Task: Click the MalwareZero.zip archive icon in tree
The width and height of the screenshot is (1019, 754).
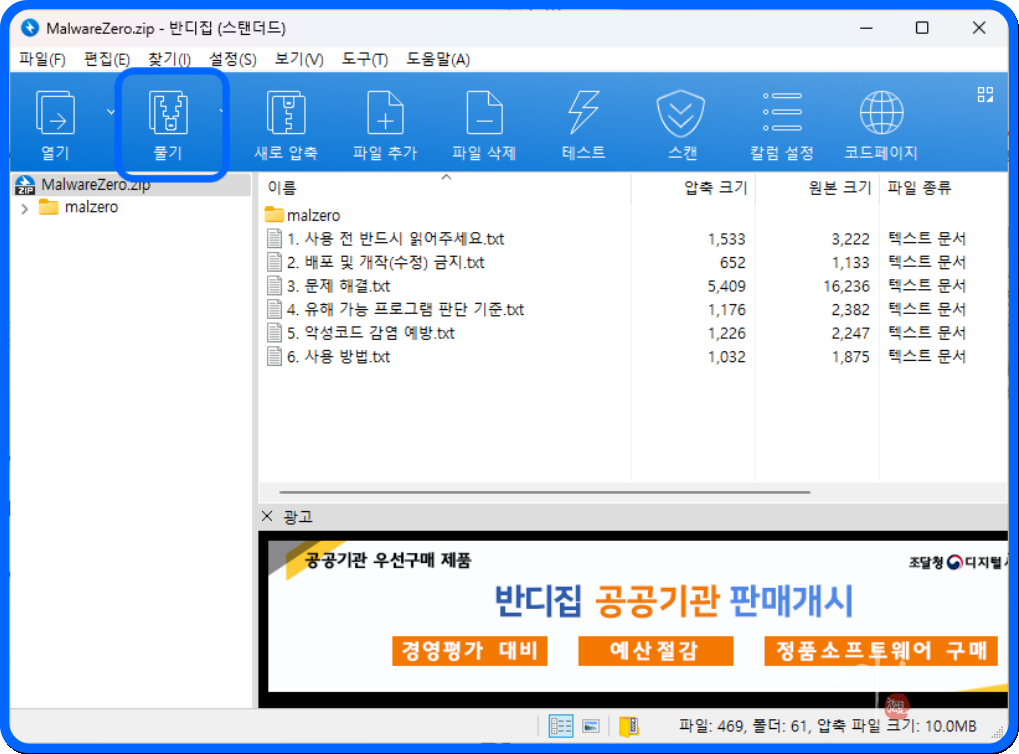Action: [x=25, y=185]
